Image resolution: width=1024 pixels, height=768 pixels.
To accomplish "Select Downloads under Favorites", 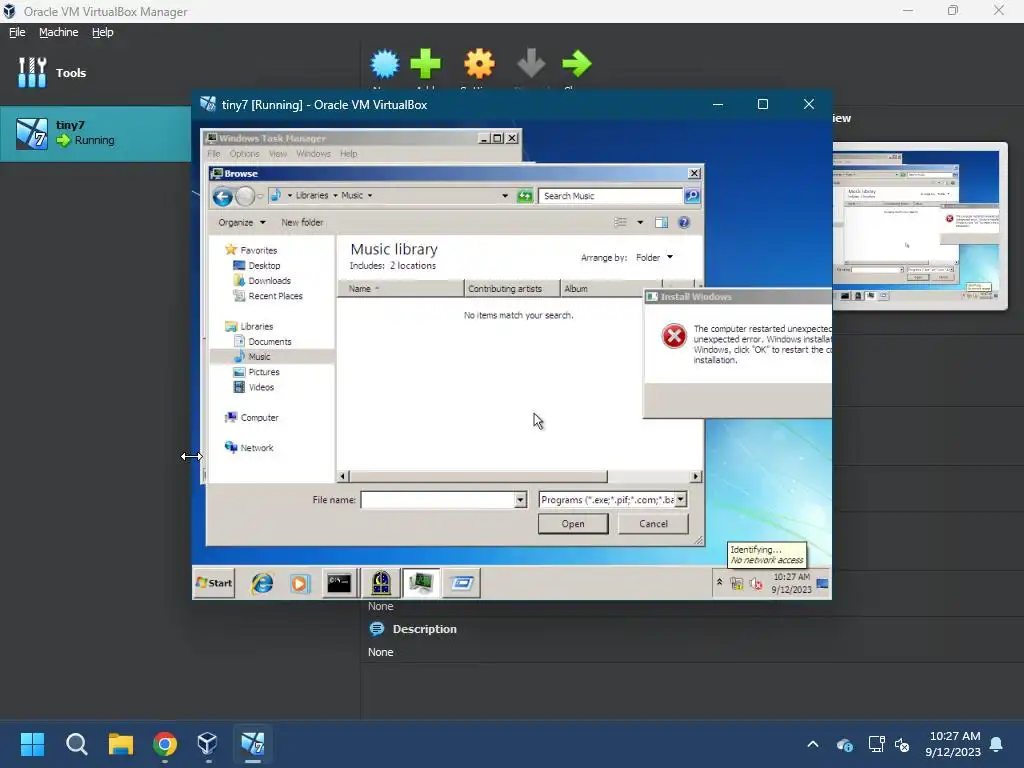I will pyautogui.click(x=262, y=281).
